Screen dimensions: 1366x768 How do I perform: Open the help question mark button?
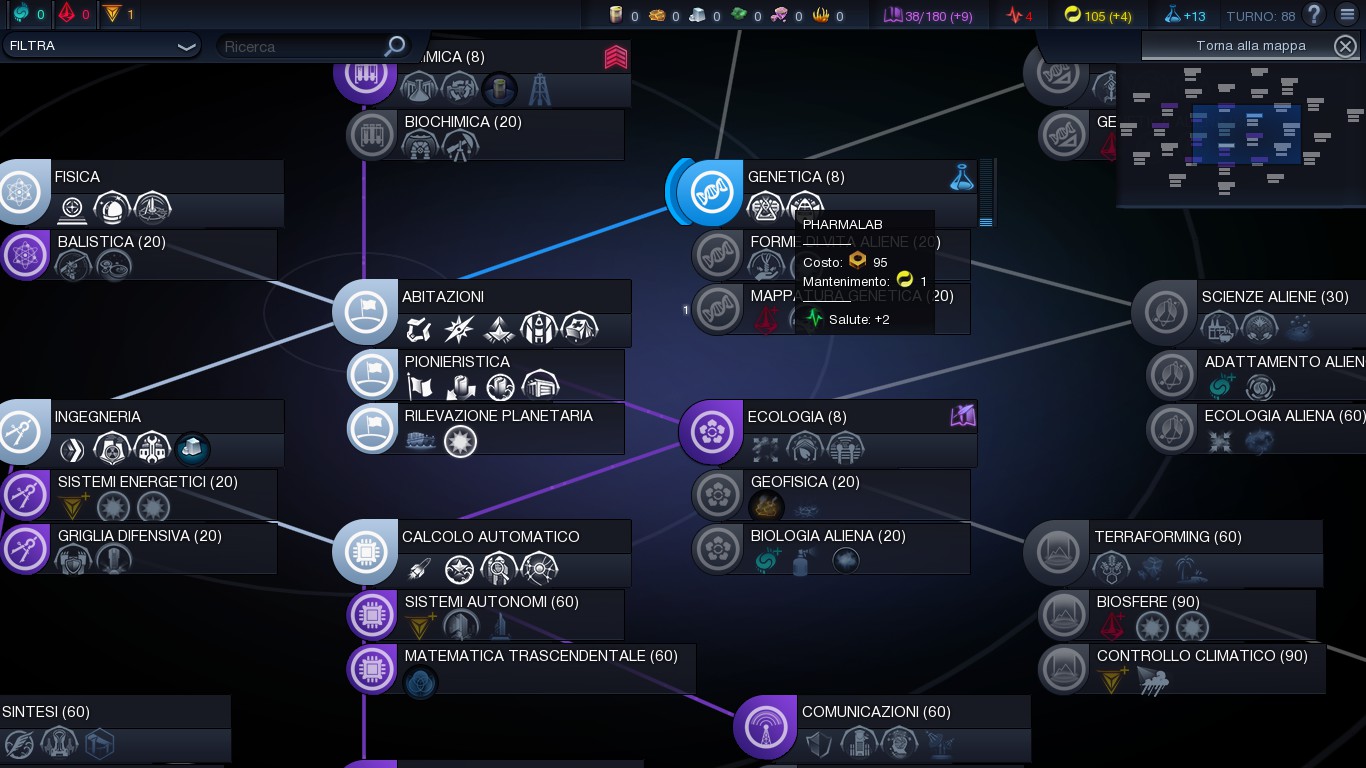(x=1314, y=15)
